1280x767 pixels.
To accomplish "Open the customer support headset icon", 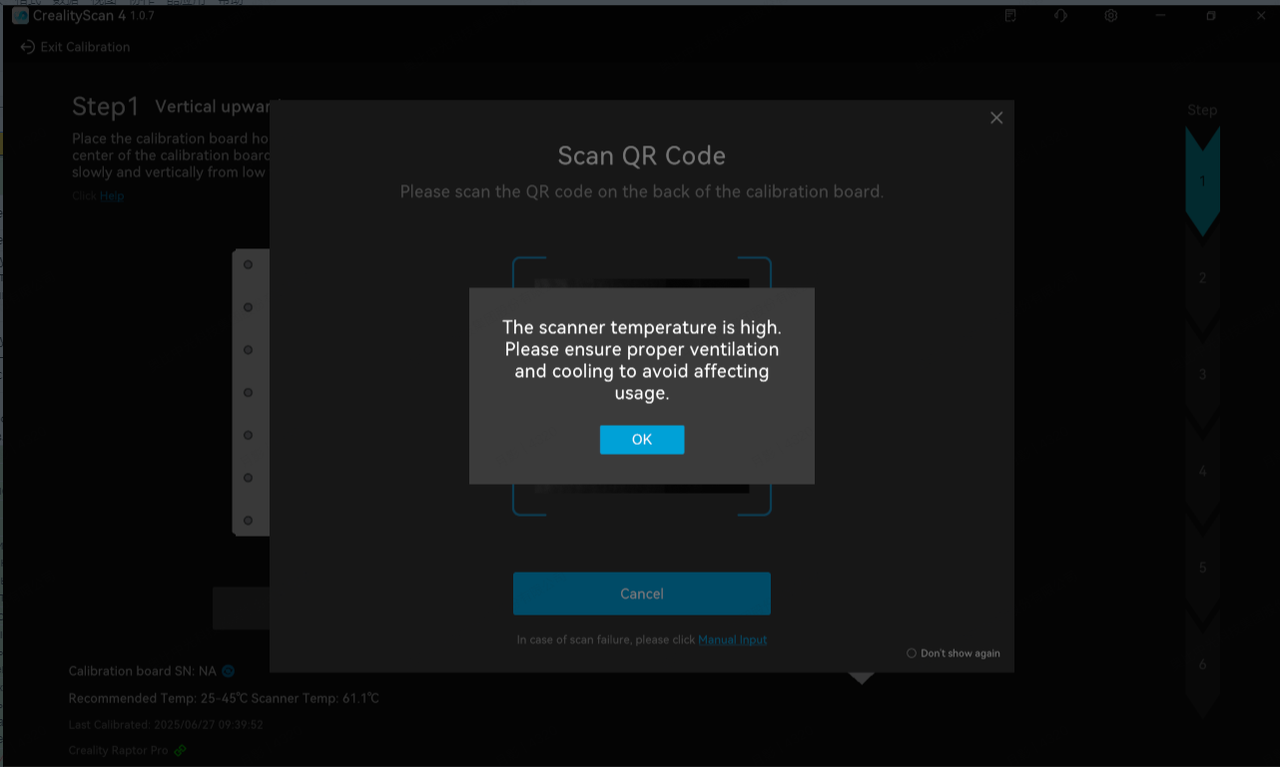I will coord(1061,16).
